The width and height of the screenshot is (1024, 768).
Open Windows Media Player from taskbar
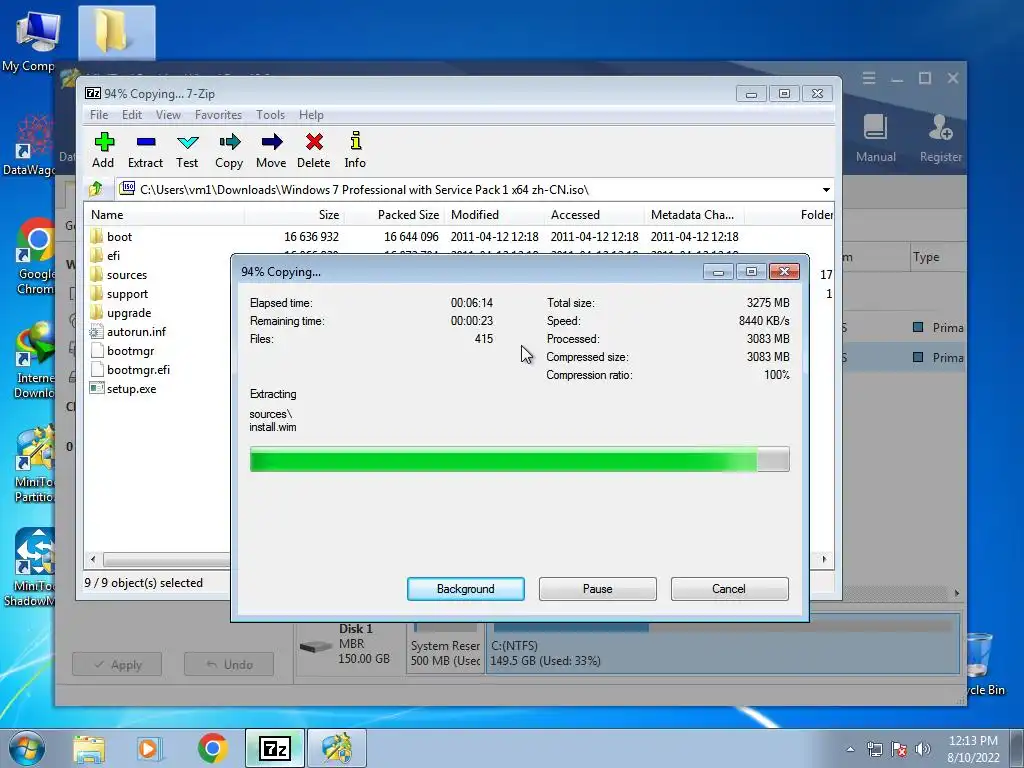pos(149,749)
